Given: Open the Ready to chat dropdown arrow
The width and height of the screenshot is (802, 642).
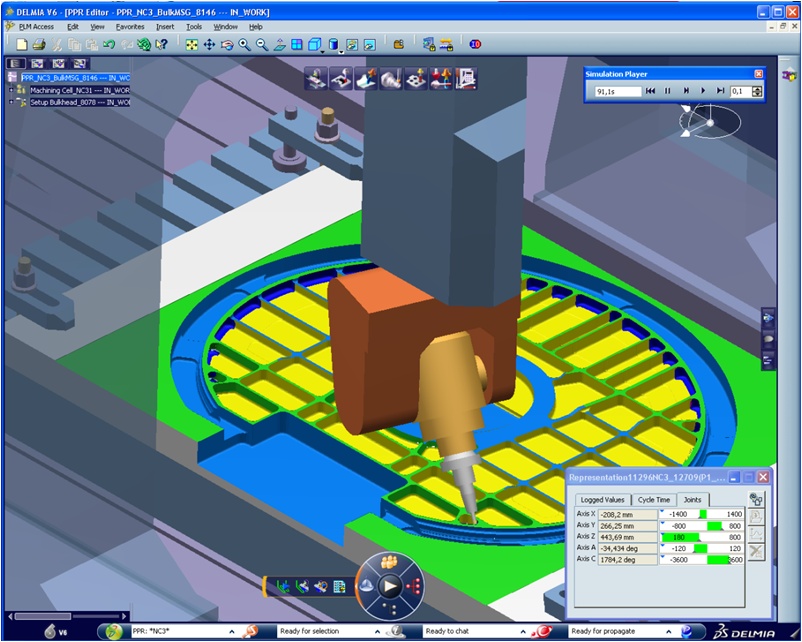Looking at the screenshot, I should coord(523,632).
